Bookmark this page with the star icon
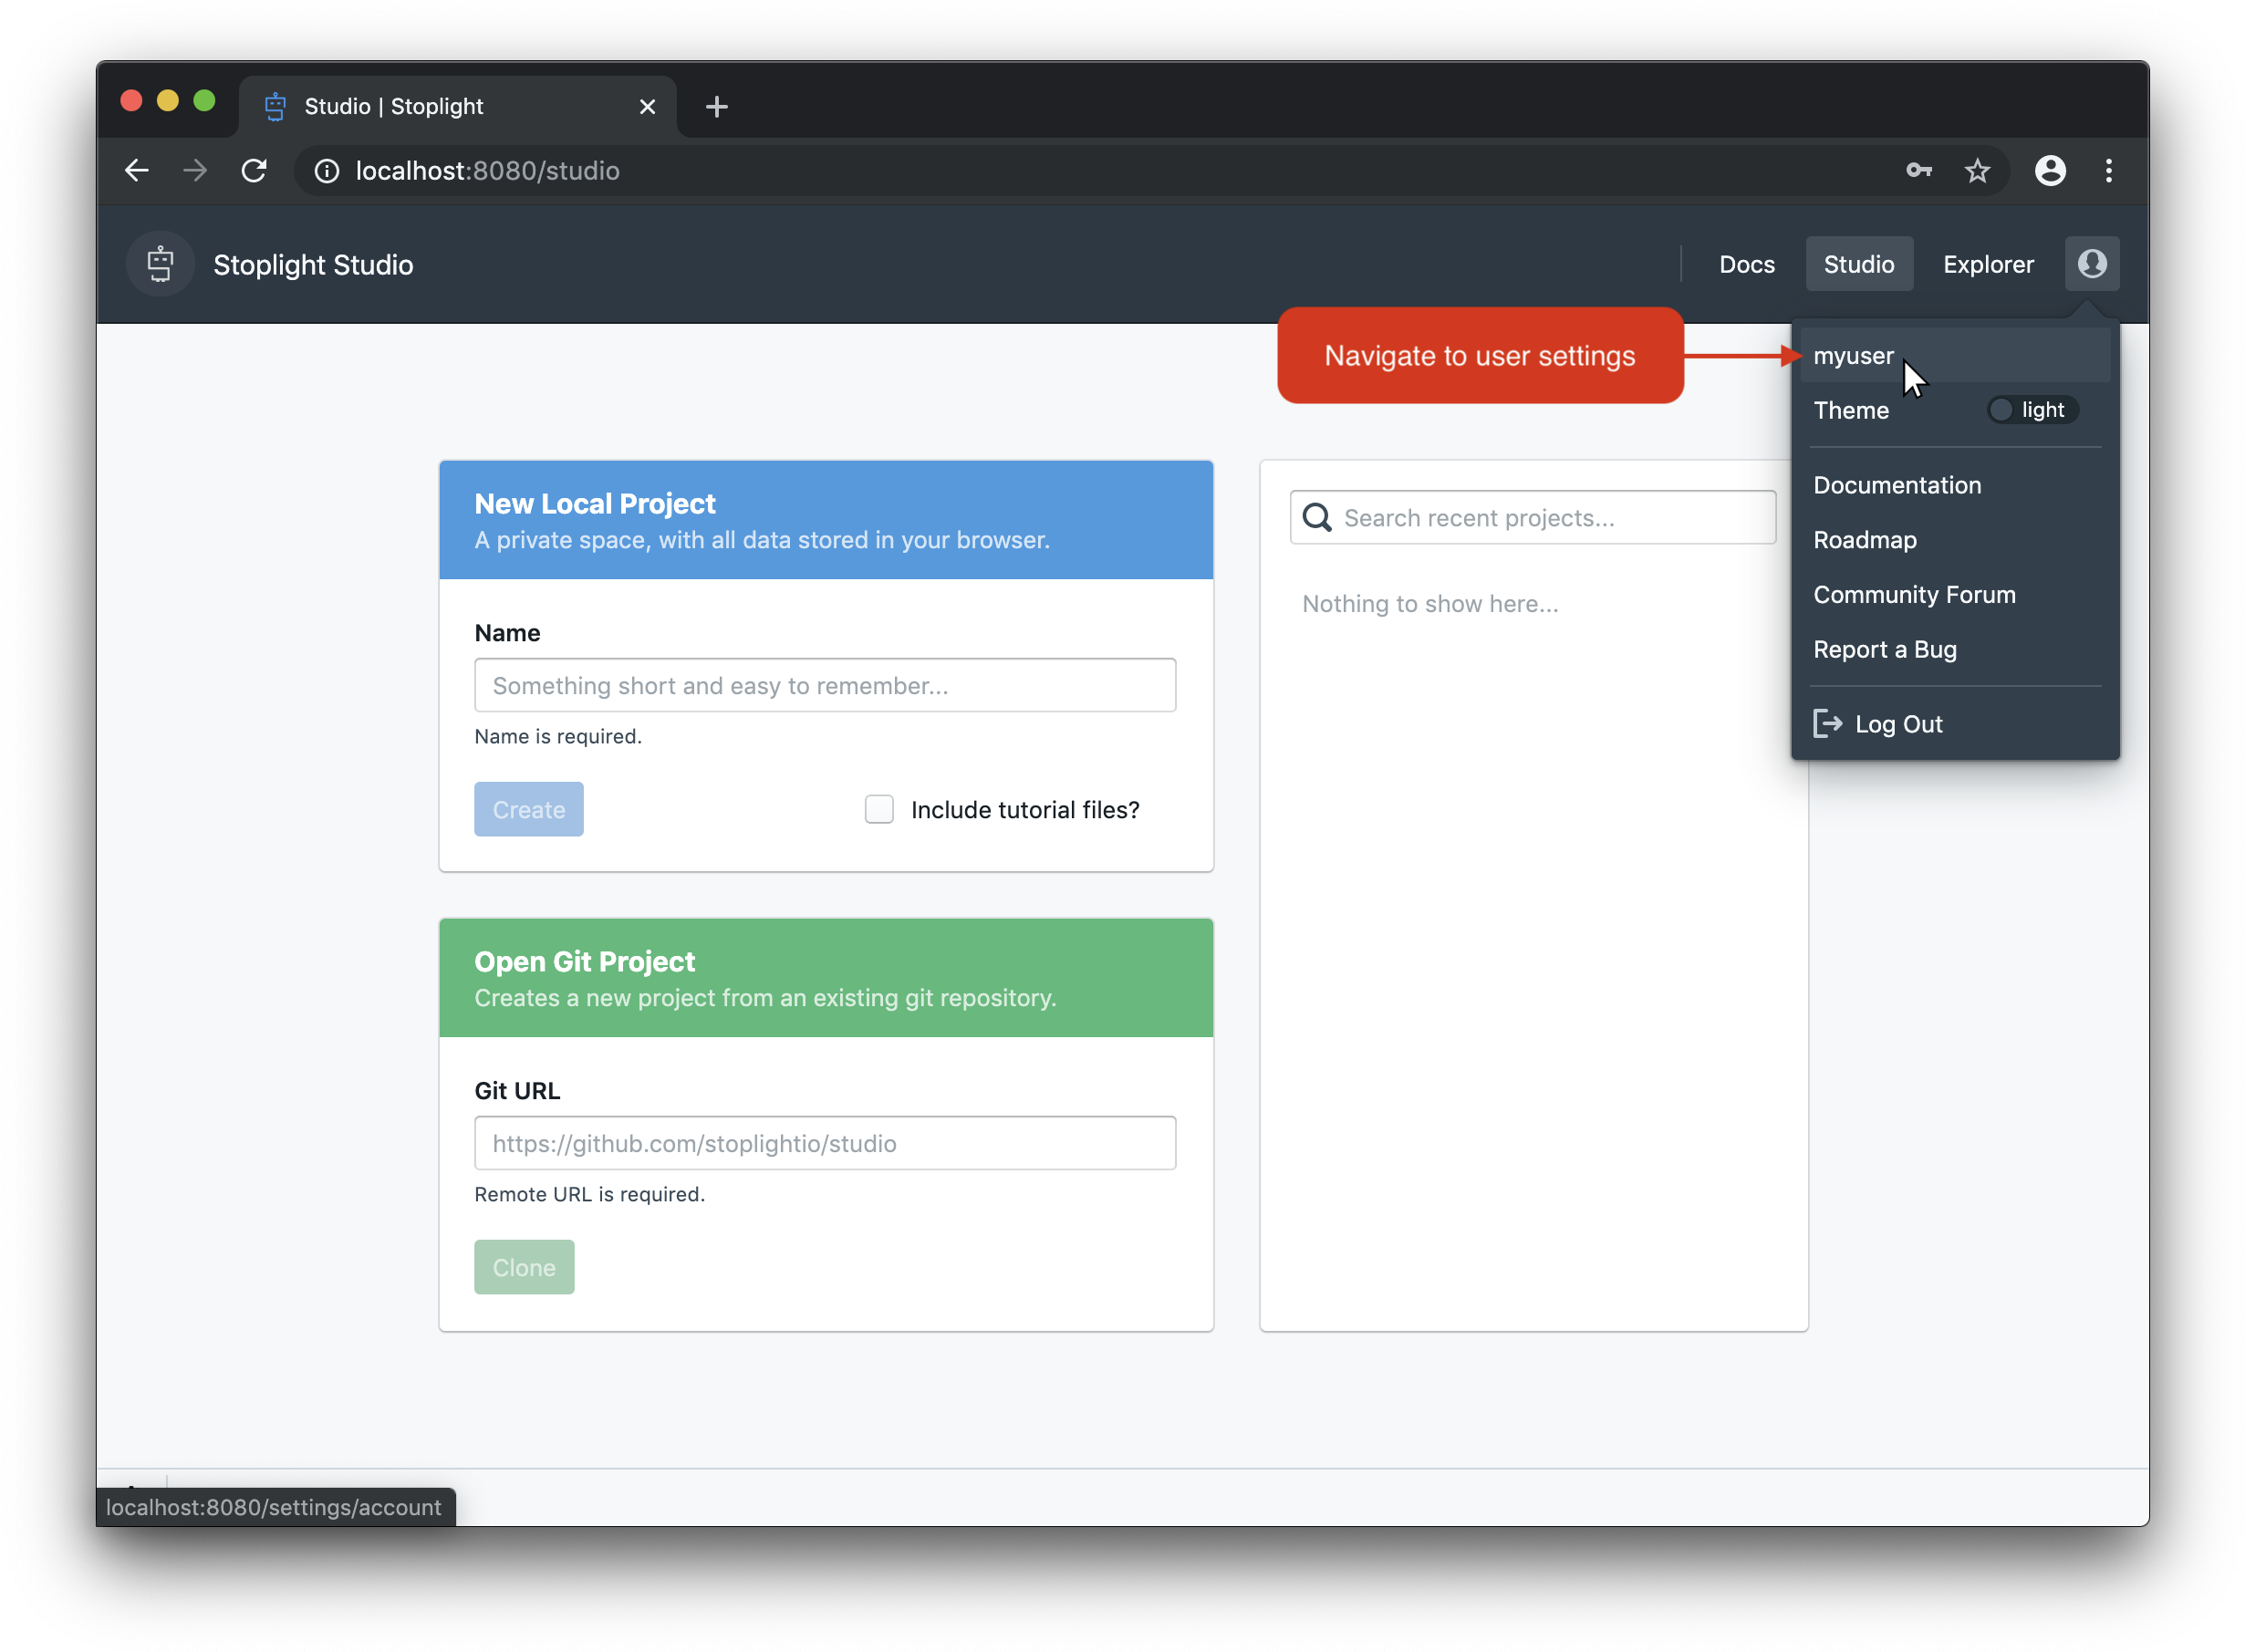 [x=1977, y=171]
